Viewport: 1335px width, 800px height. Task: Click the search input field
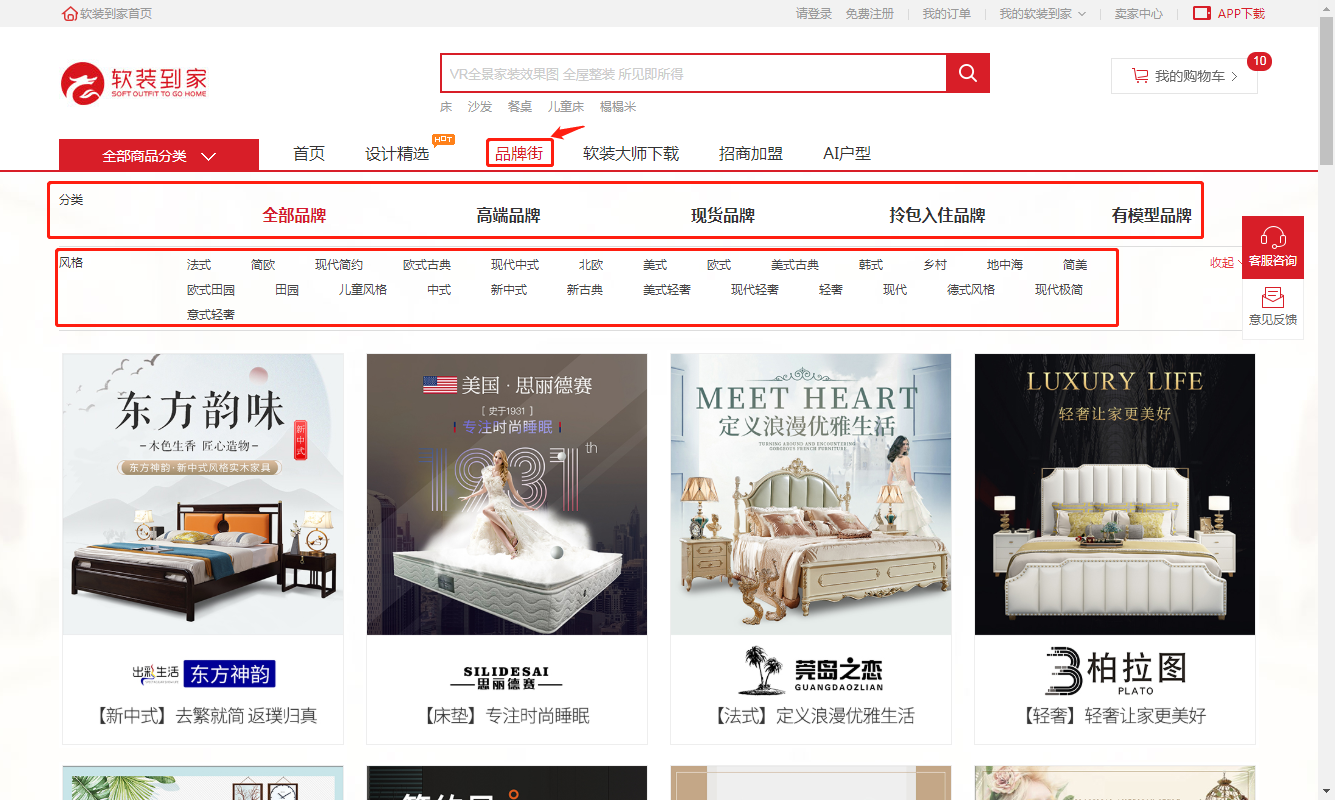(x=693, y=73)
